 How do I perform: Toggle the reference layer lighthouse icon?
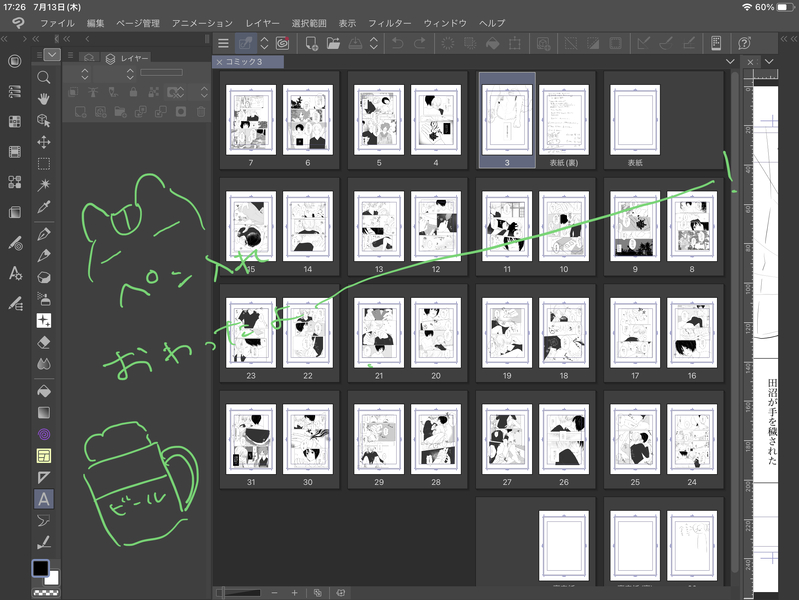pyautogui.click(x=93, y=92)
